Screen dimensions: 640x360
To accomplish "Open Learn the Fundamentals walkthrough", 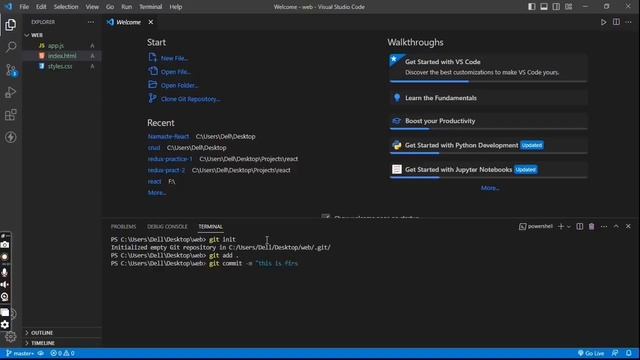I will 488,98.
